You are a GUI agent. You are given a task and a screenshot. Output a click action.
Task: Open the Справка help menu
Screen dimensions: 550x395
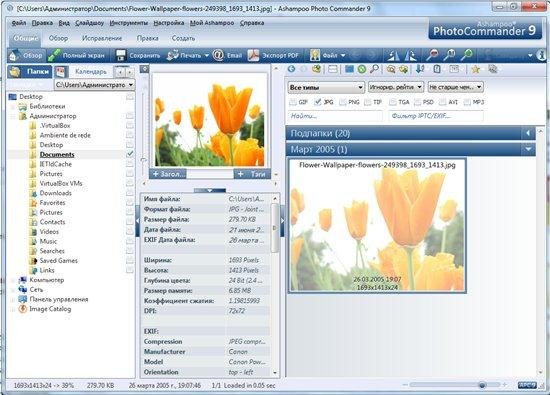pos(252,23)
